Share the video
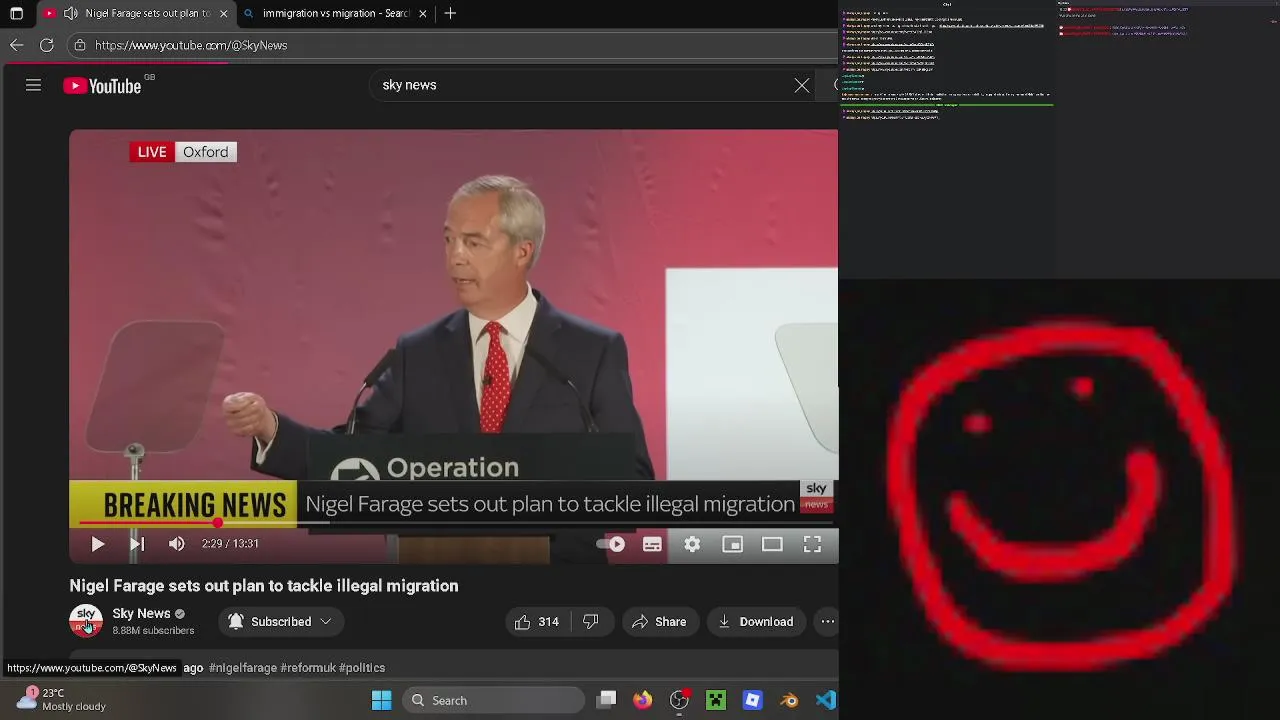 point(659,622)
